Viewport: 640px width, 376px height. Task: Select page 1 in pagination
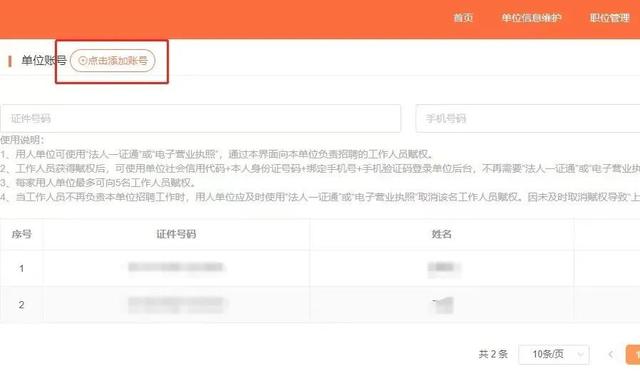click(634, 354)
